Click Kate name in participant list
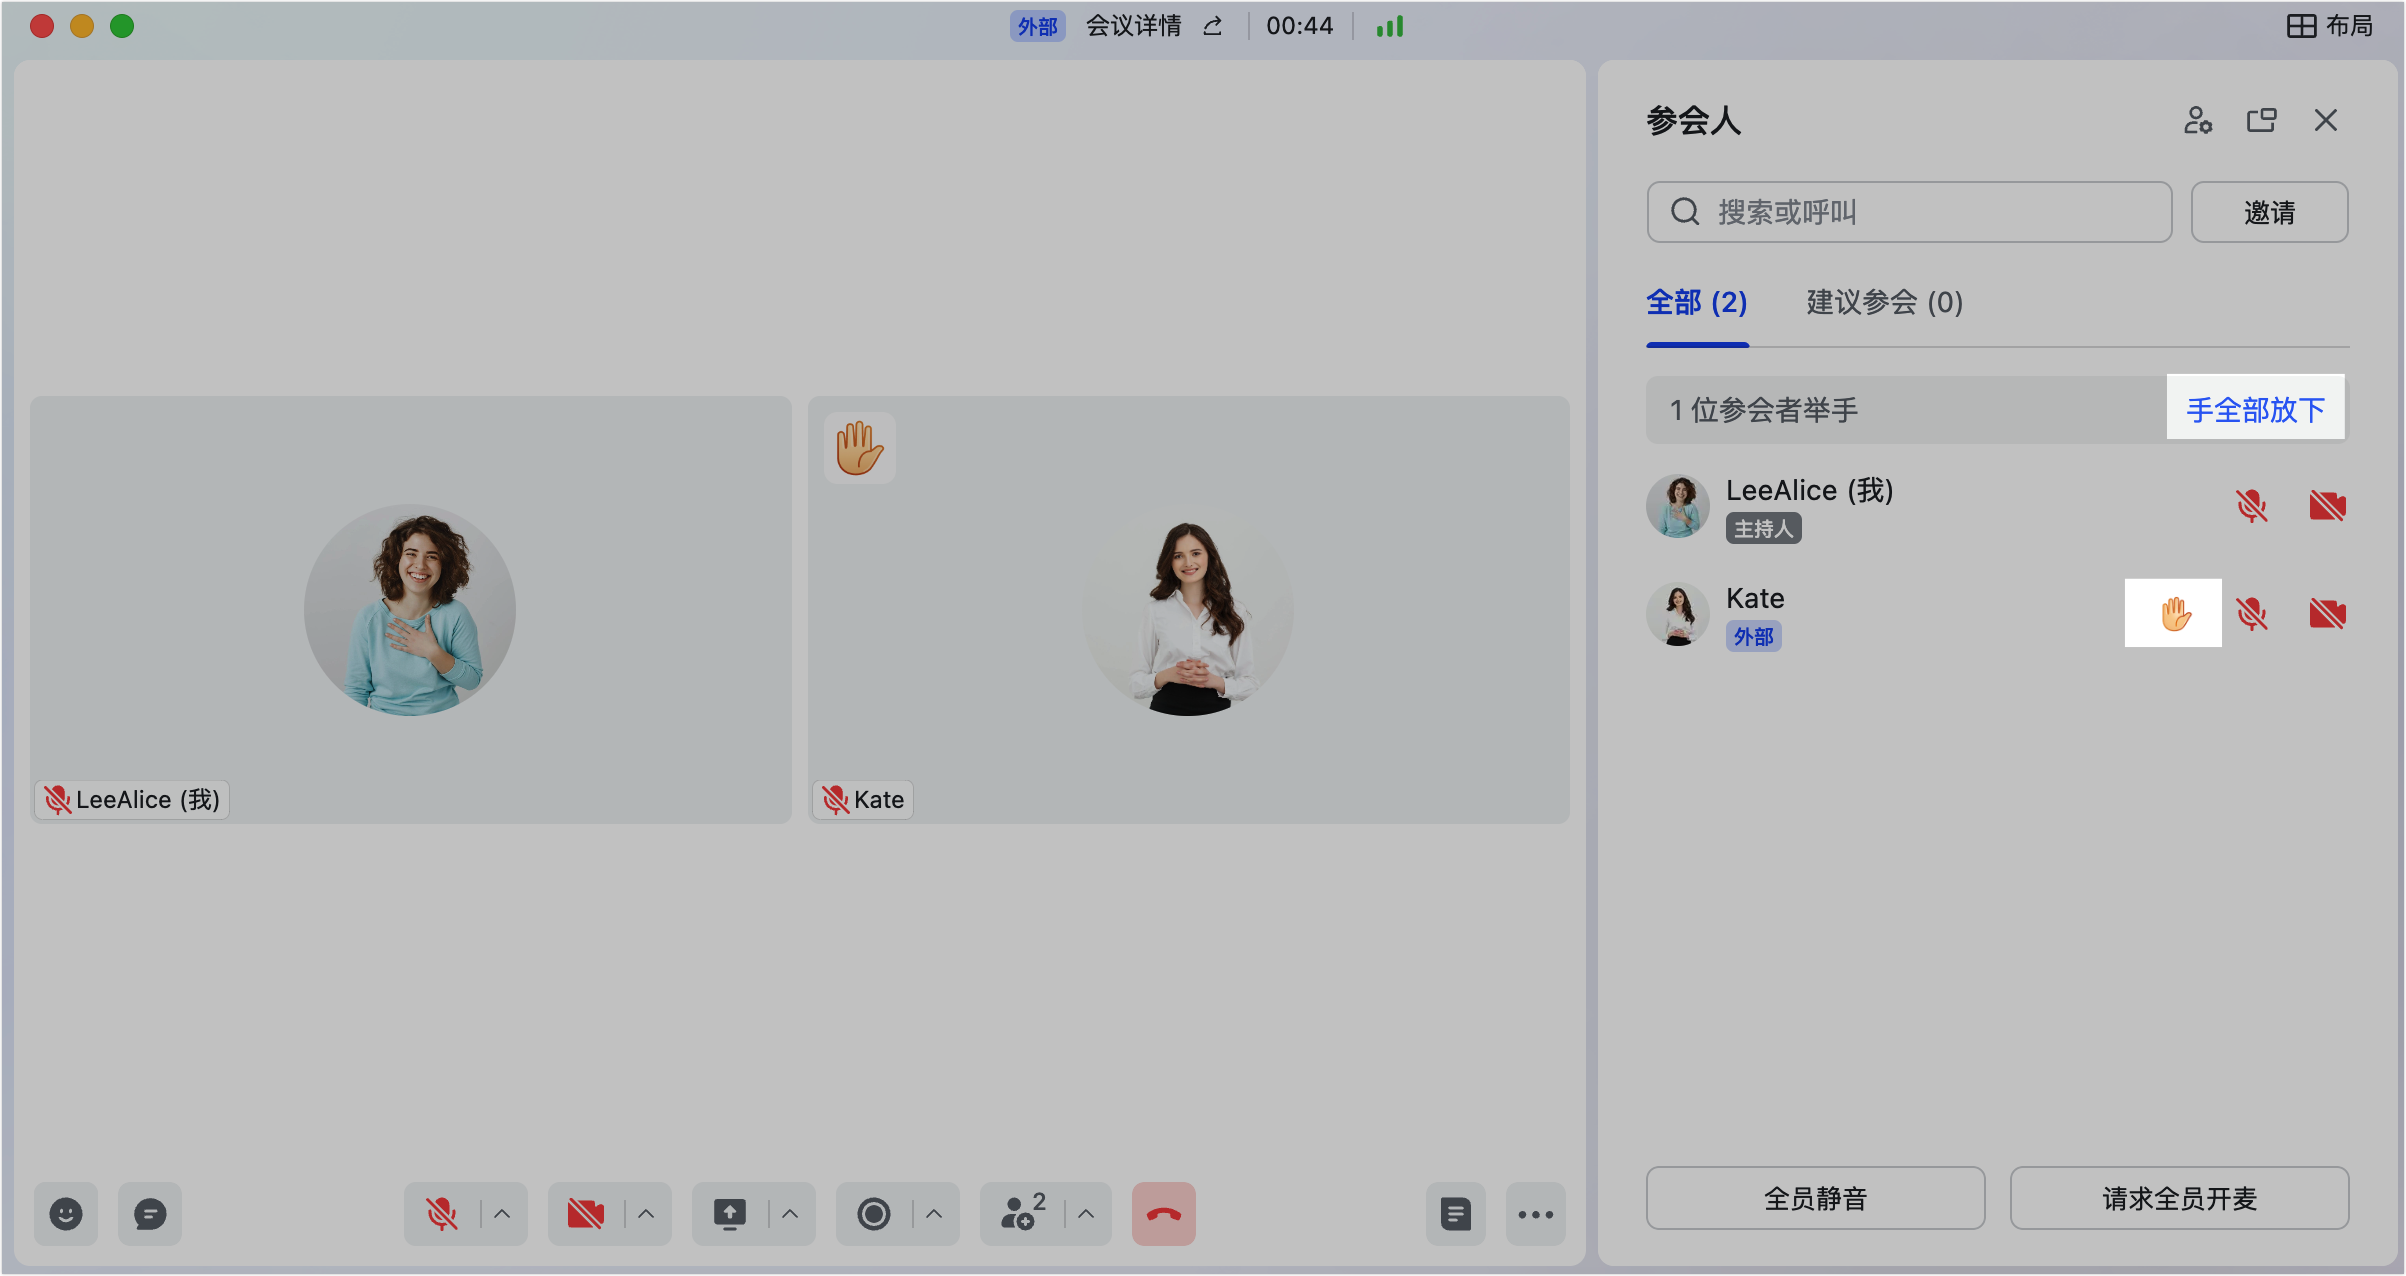This screenshot has width=2406, height=1276. [x=1755, y=598]
